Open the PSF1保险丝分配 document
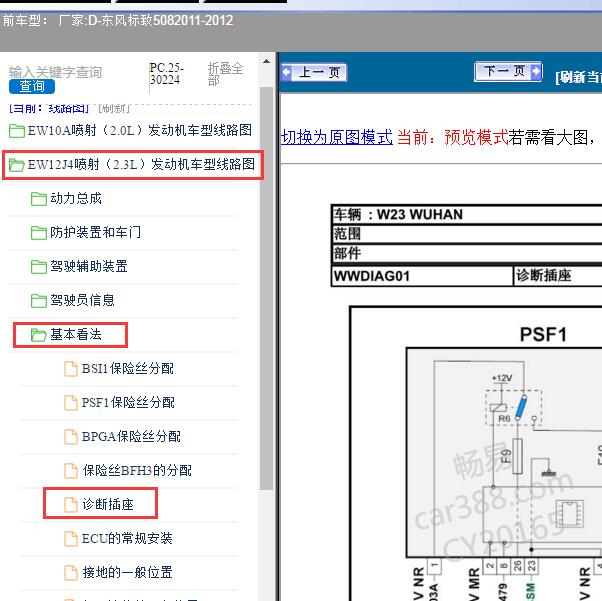The width and height of the screenshot is (602, 601). (128, 402)
